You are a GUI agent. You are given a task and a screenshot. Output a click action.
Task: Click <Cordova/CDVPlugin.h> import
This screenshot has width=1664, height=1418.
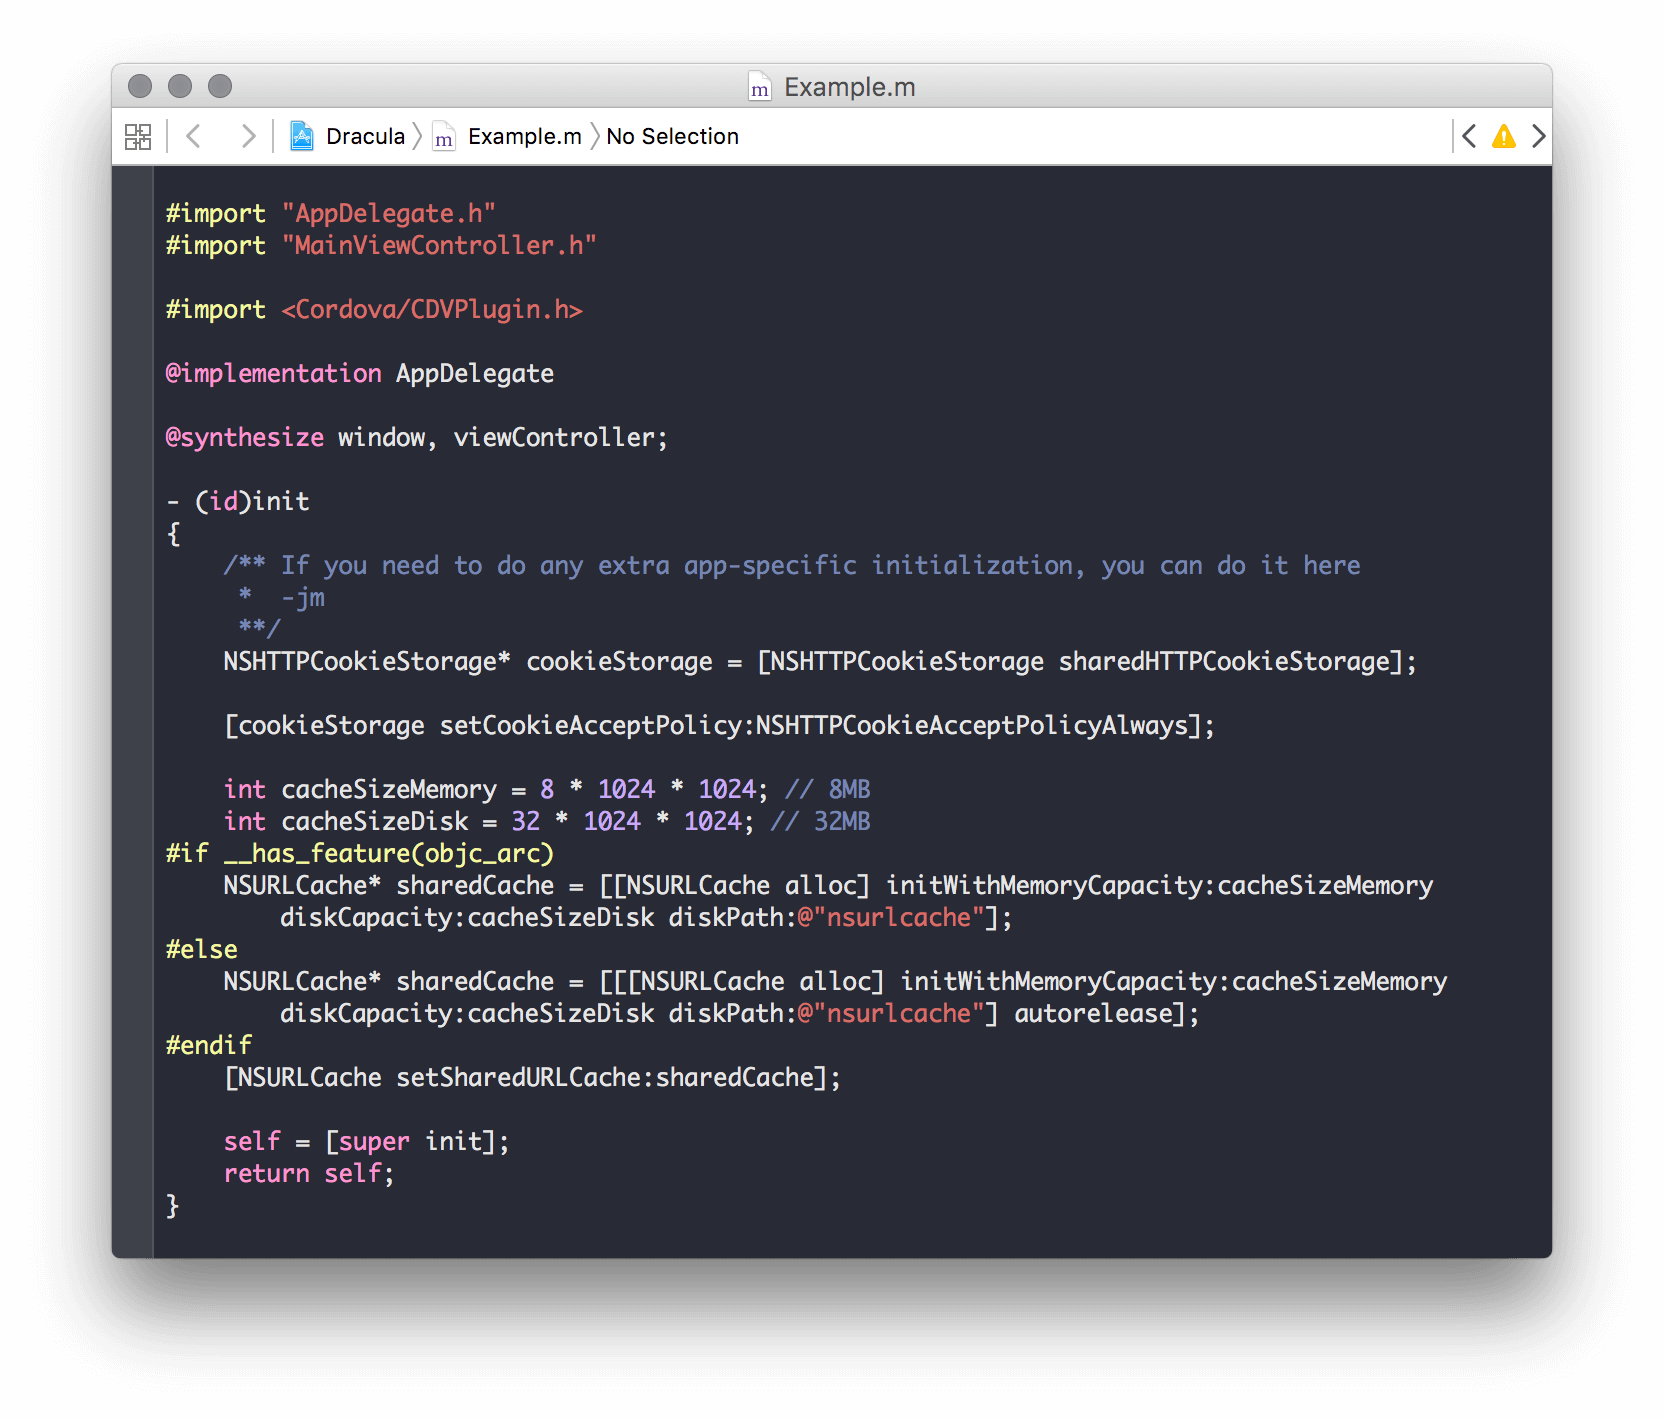(x=432, y=310)
